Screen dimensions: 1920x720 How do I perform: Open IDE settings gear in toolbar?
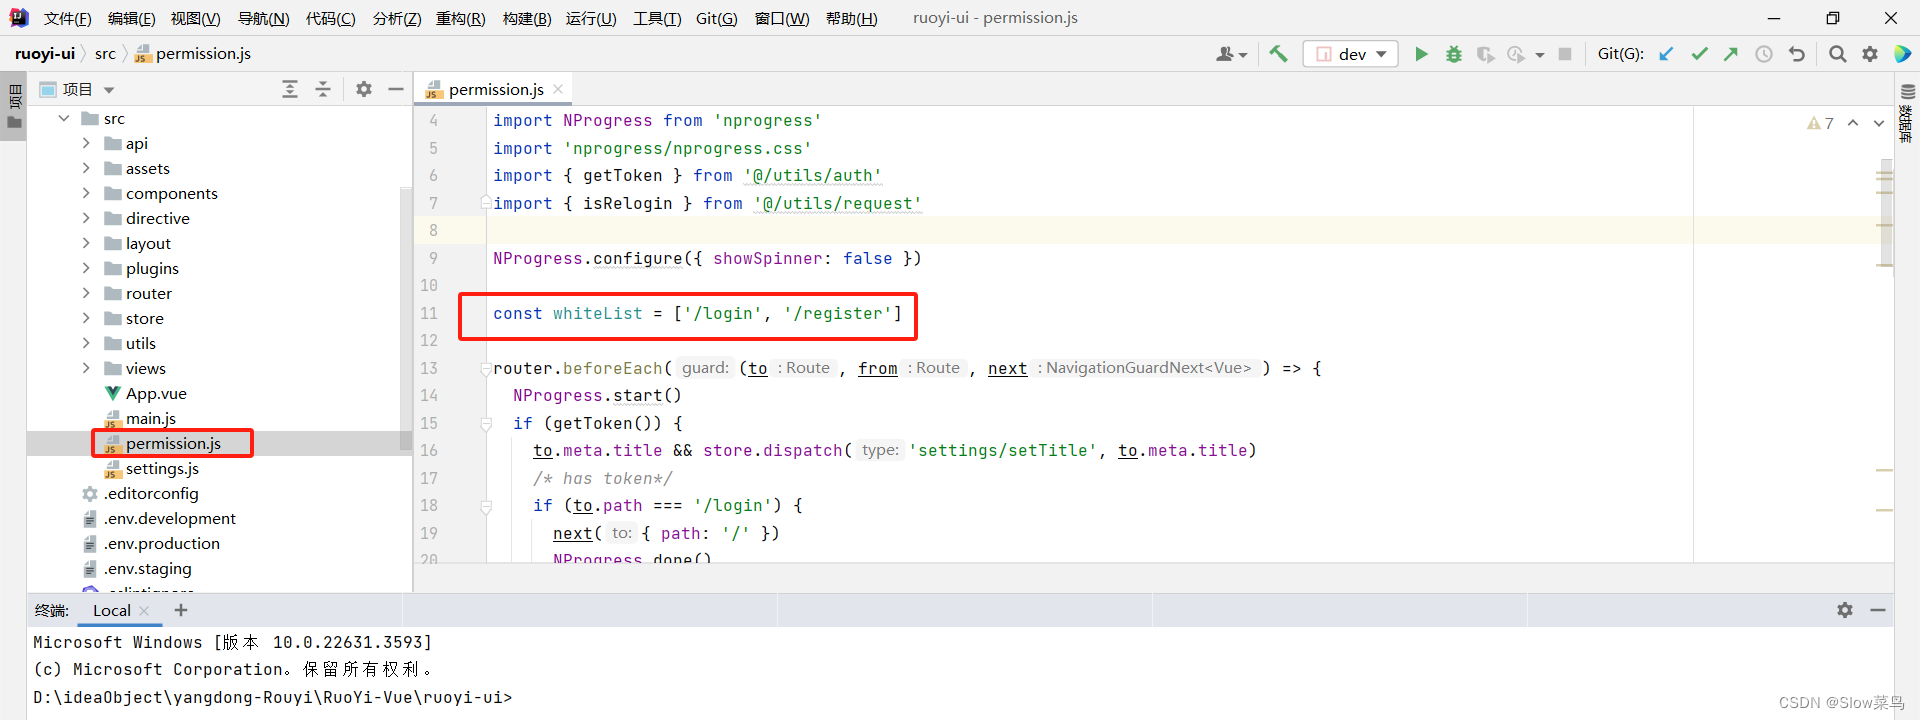point(1870,54)
